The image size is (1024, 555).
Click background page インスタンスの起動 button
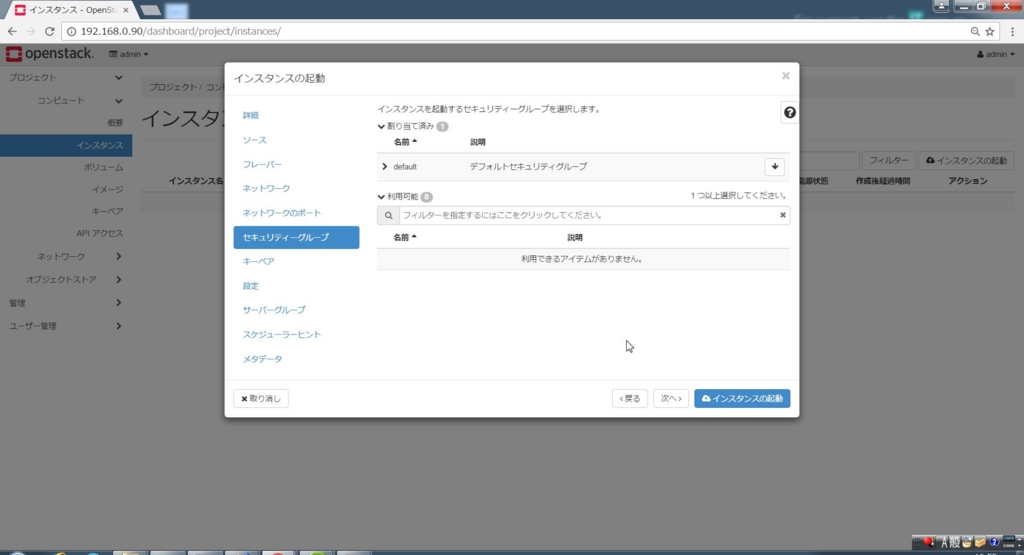[x=967, y=161]
